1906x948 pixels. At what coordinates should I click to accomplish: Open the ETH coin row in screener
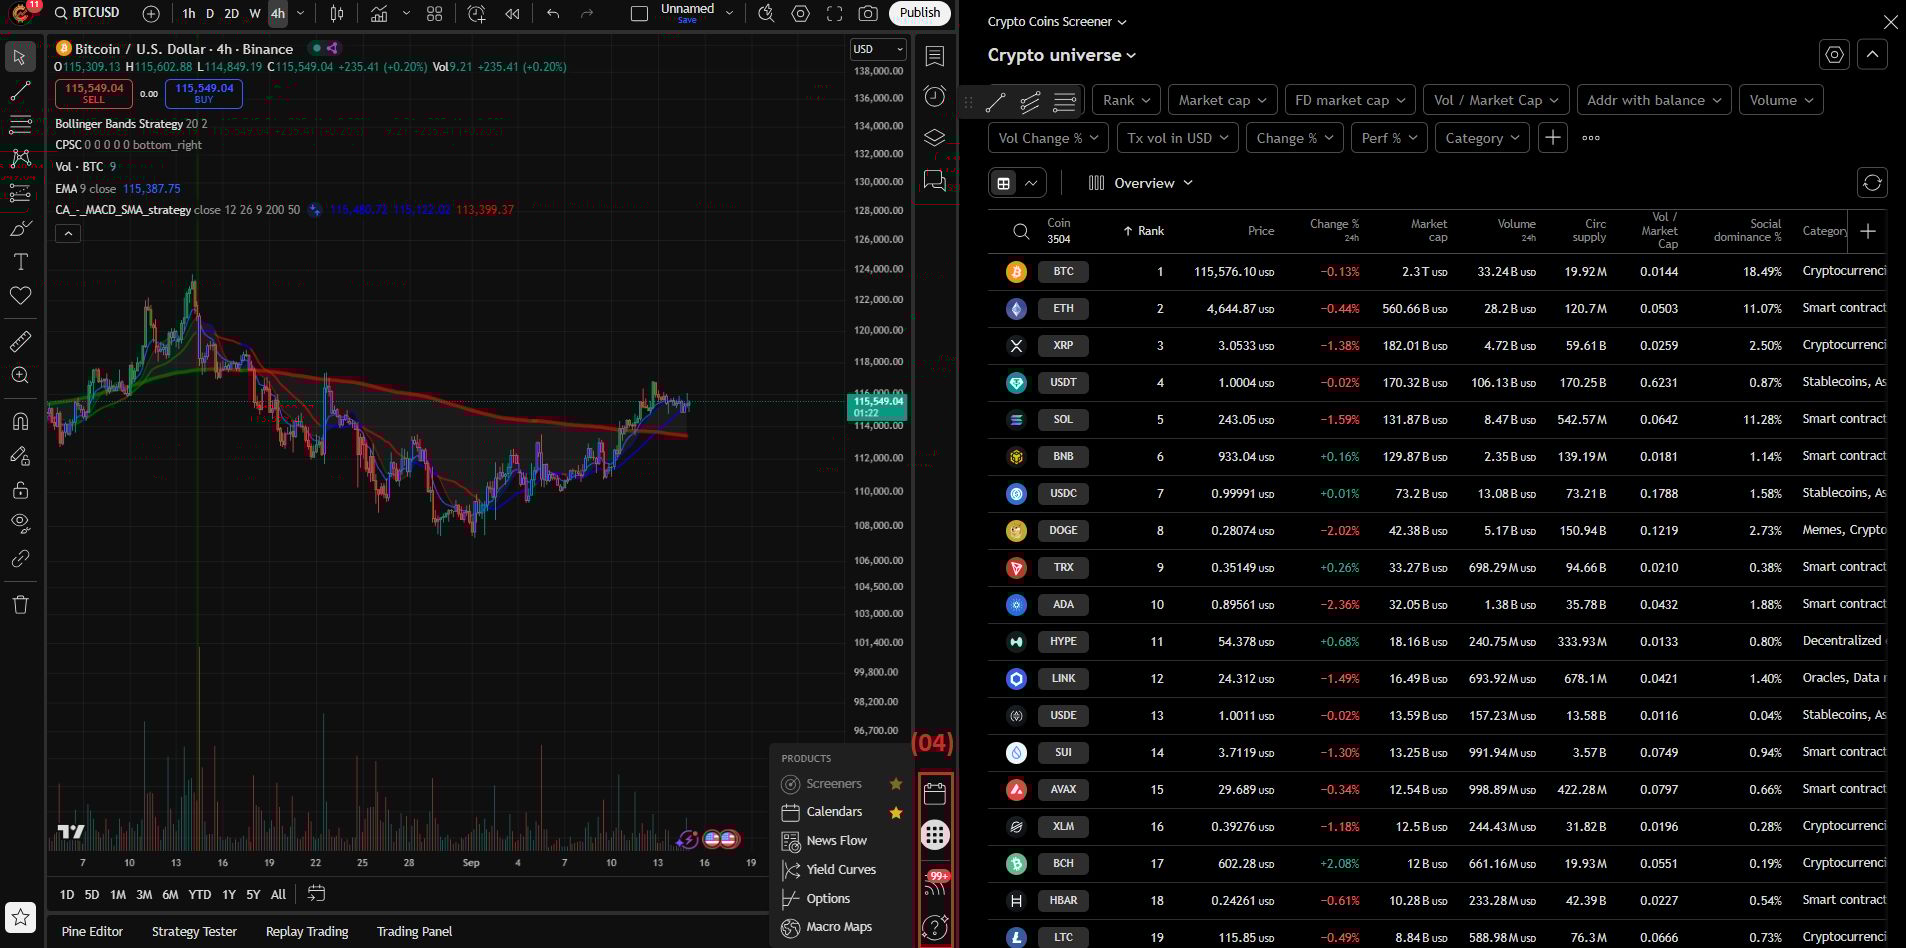coord(1437,309)
